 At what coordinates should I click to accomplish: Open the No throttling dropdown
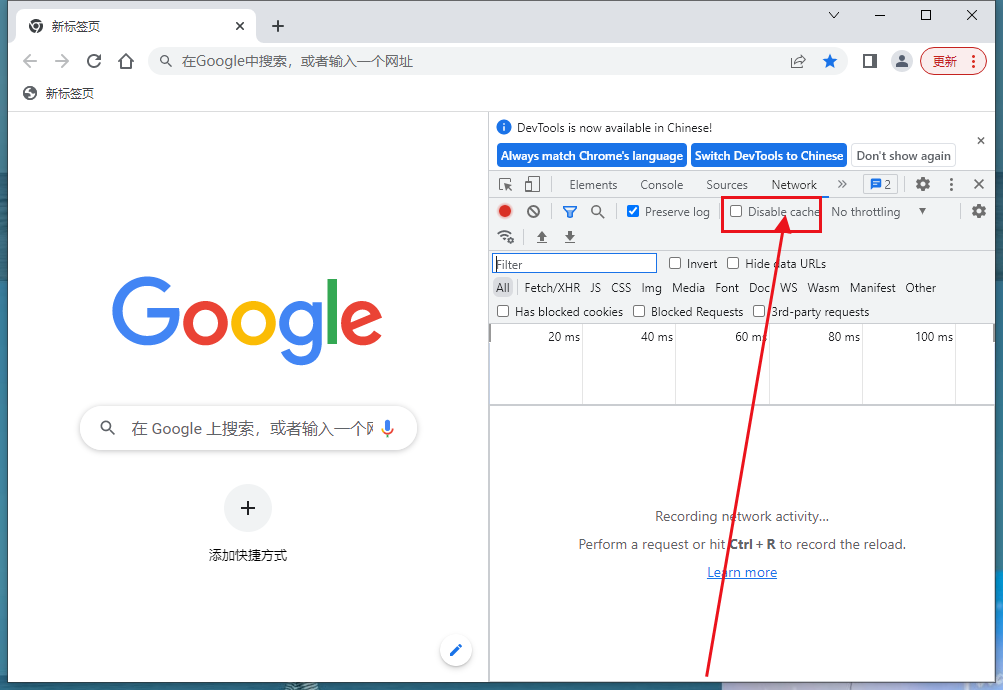click(879, 212)
